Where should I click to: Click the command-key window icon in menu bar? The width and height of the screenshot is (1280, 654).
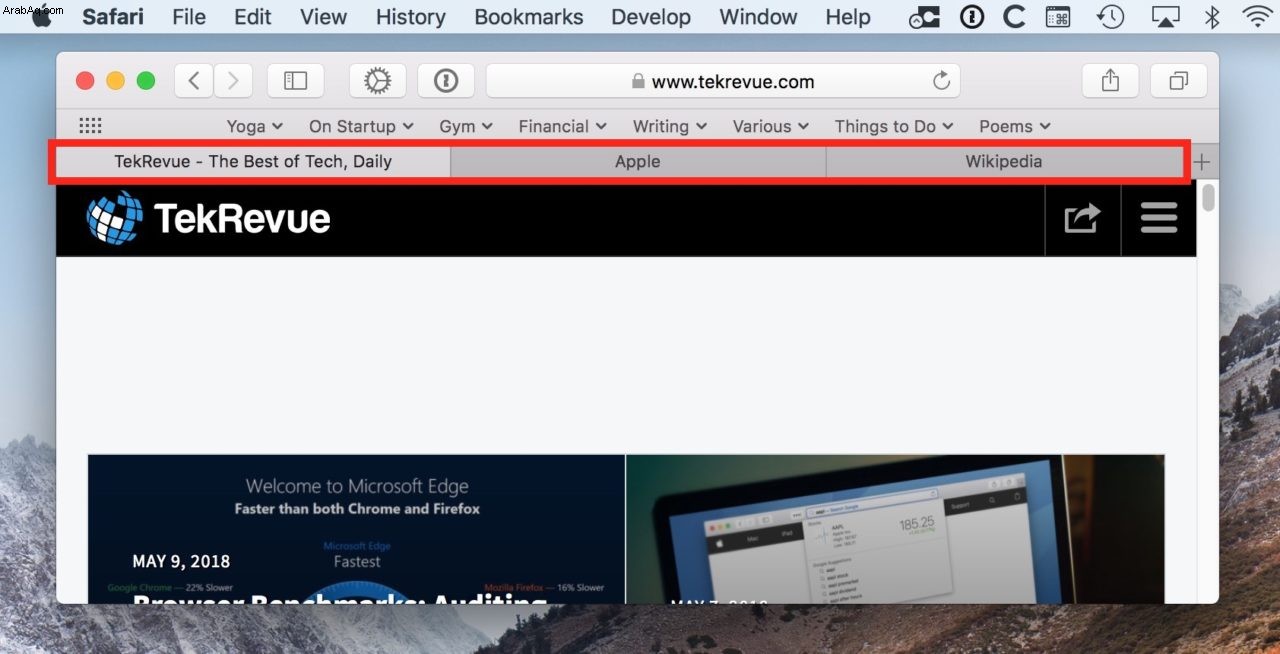point(1058,17)
